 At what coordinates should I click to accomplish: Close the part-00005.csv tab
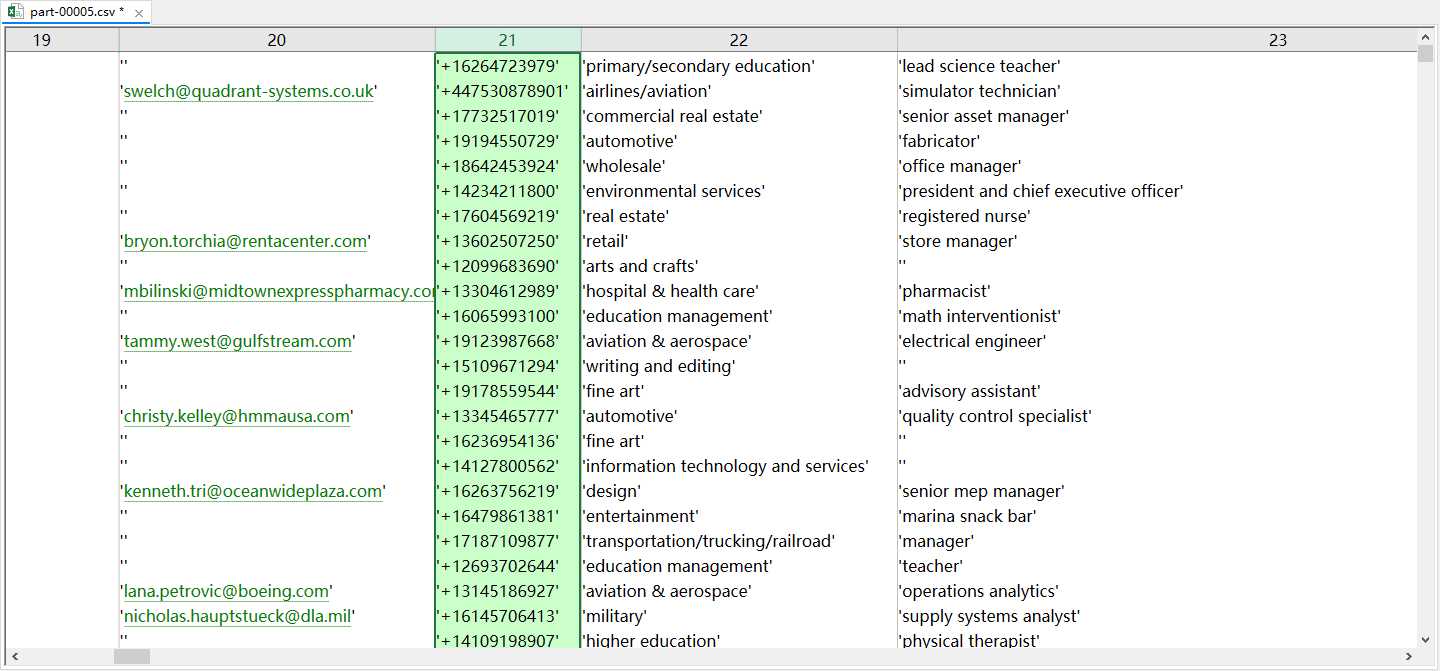(138, 13)
